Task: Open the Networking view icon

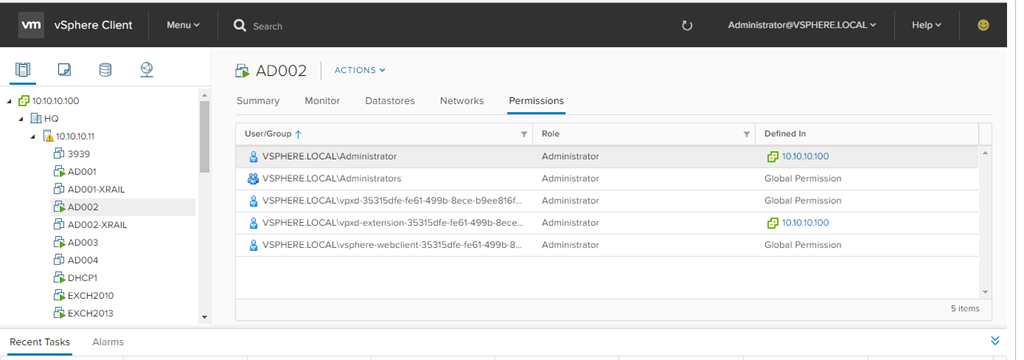Action: point(146,69)
